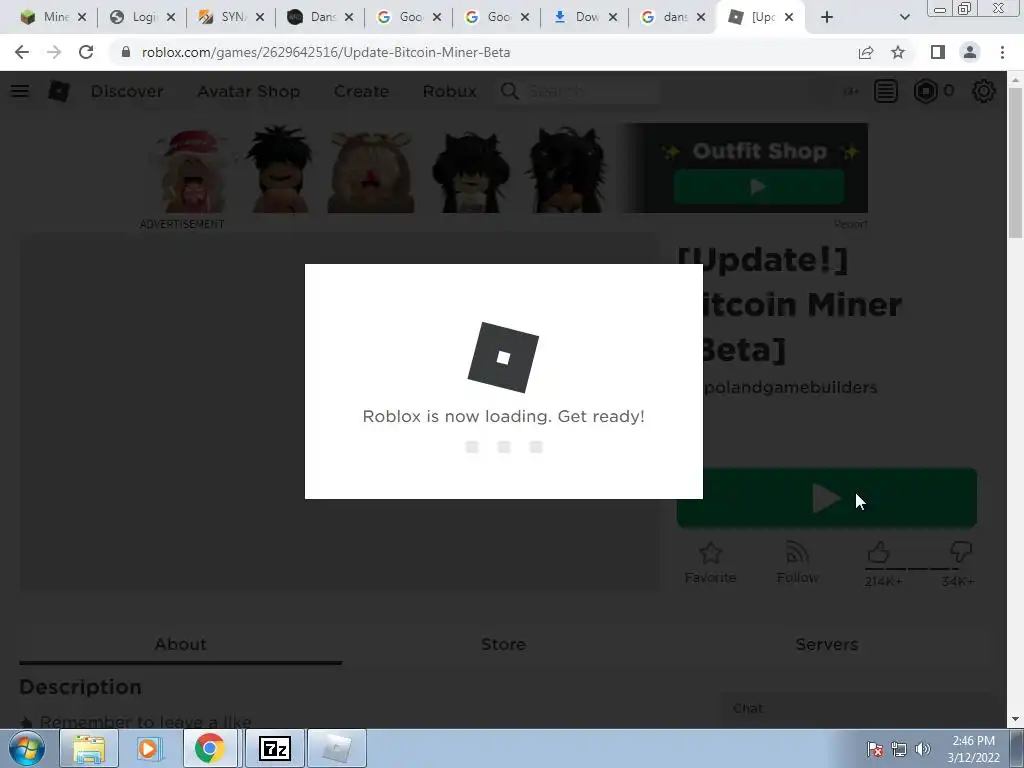
Task: Open a new browser tab
Action: (827, 17)
